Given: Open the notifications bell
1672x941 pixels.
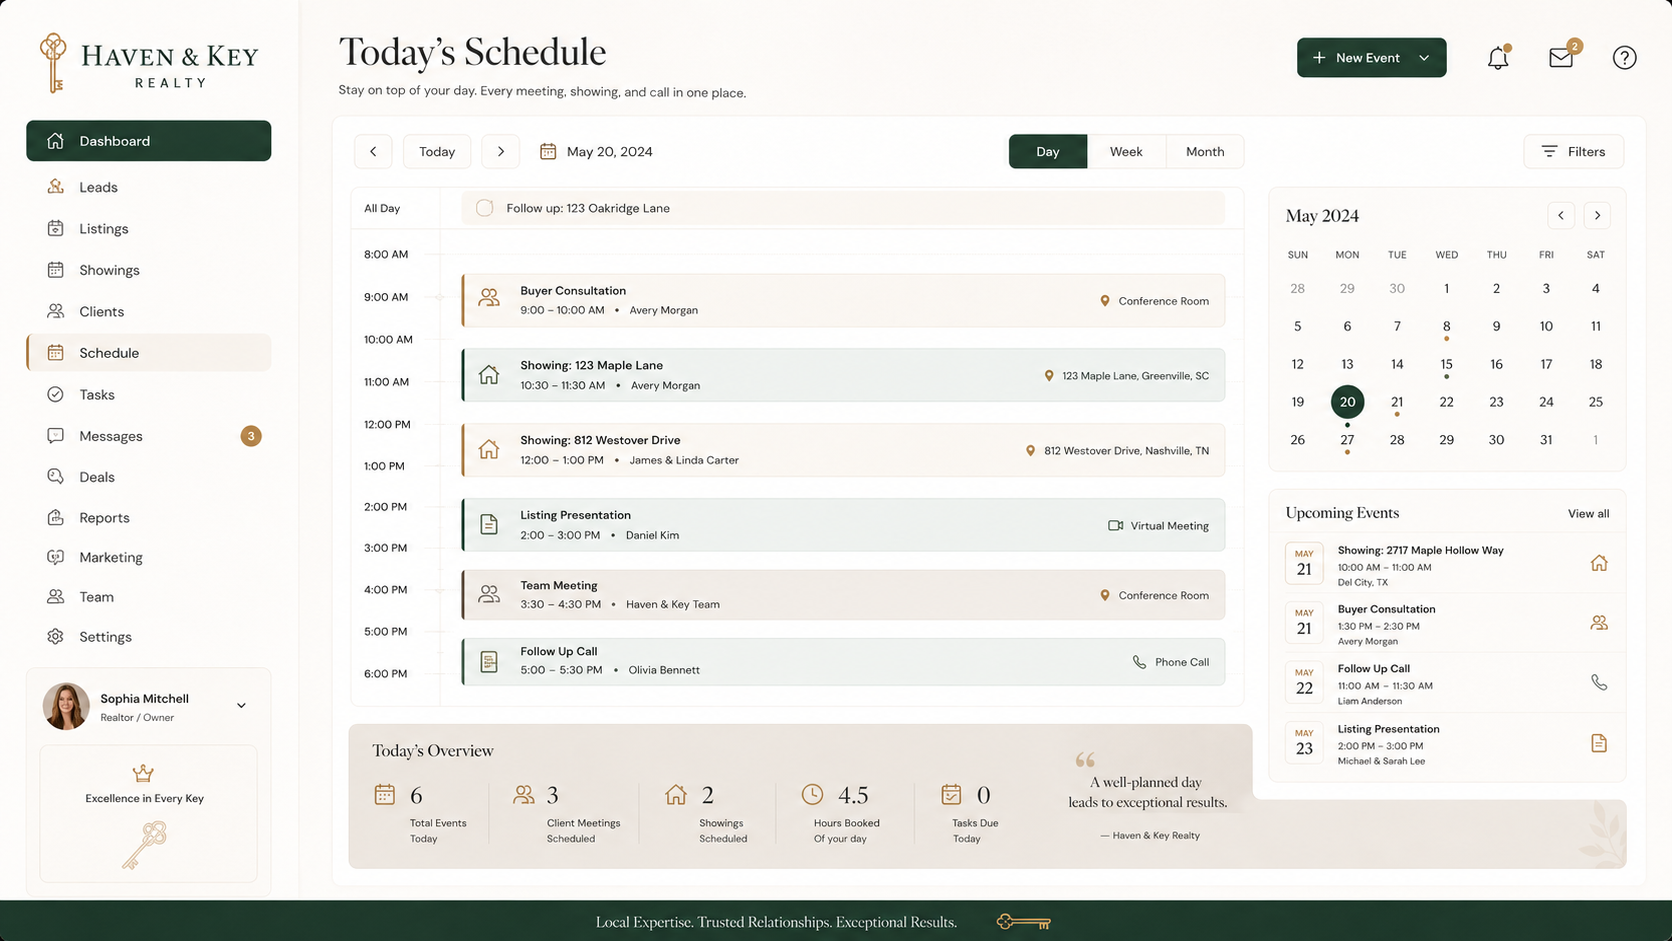Looking at the screenshot, I should coord(1497,58).
